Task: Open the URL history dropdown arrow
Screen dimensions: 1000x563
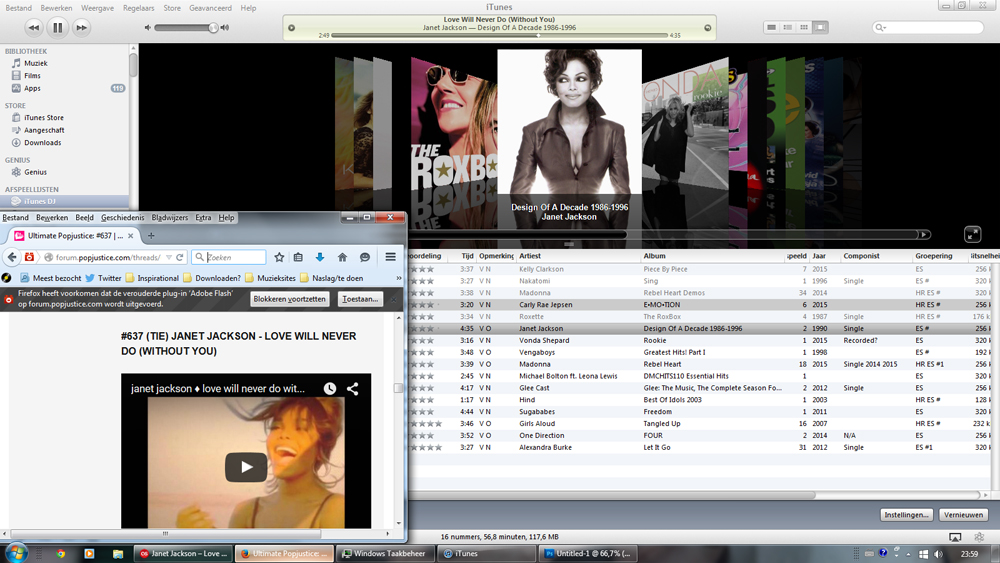Action: click(x=169, y=257)
